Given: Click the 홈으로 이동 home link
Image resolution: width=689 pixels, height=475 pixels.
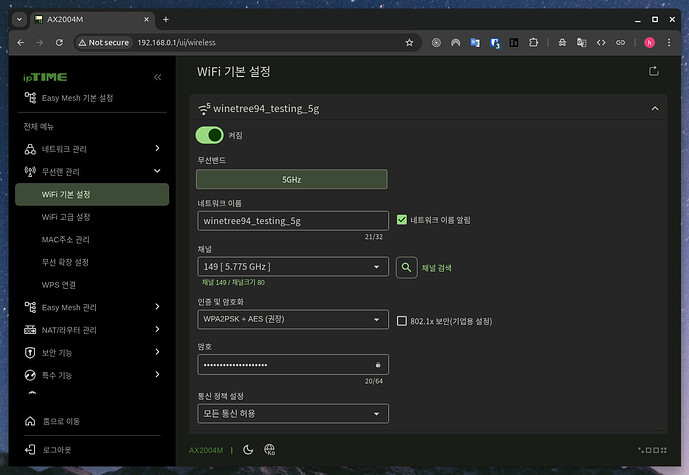Looking at the screenshot, I should pos(52,421).
